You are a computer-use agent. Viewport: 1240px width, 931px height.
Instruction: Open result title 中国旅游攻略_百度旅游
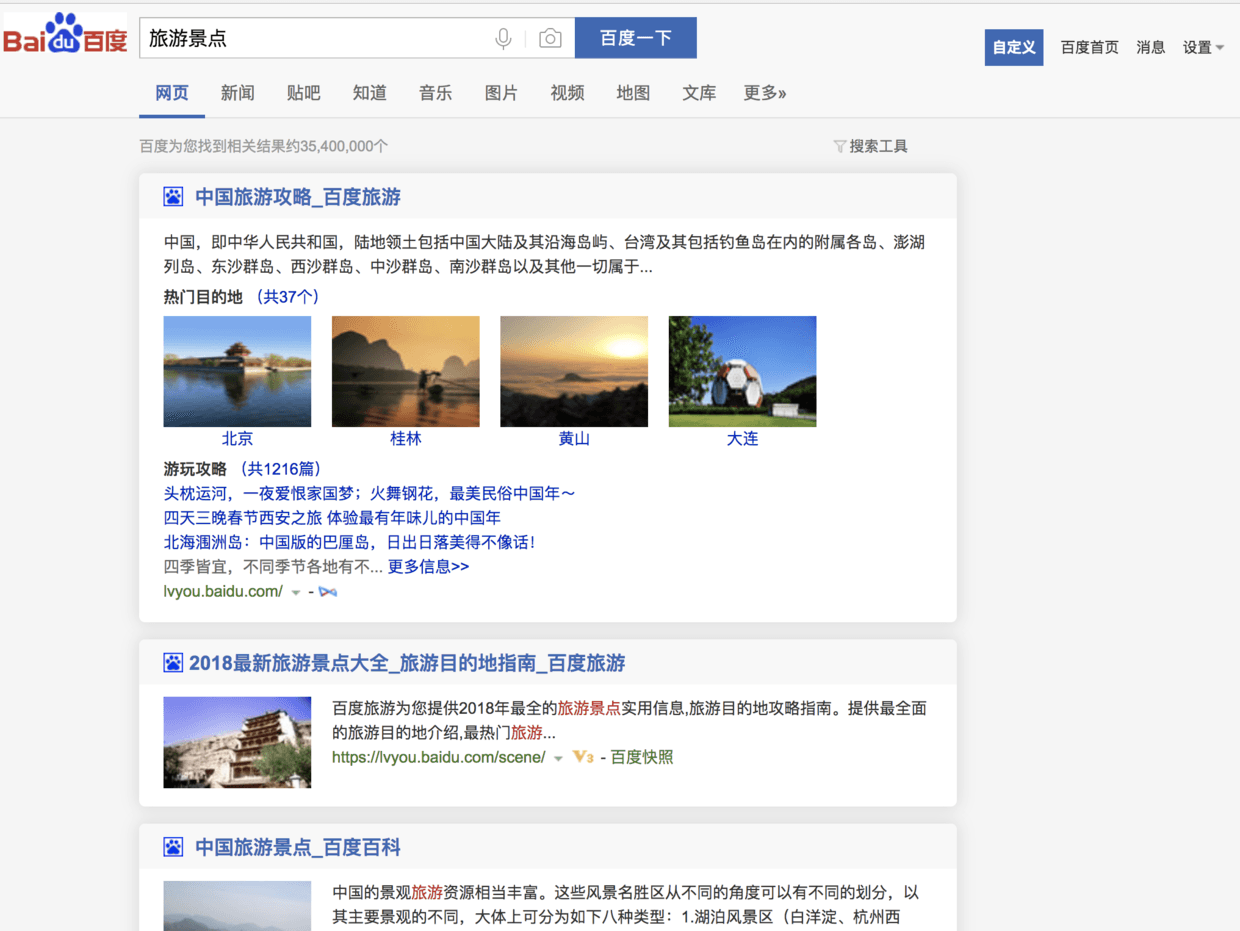298,197
